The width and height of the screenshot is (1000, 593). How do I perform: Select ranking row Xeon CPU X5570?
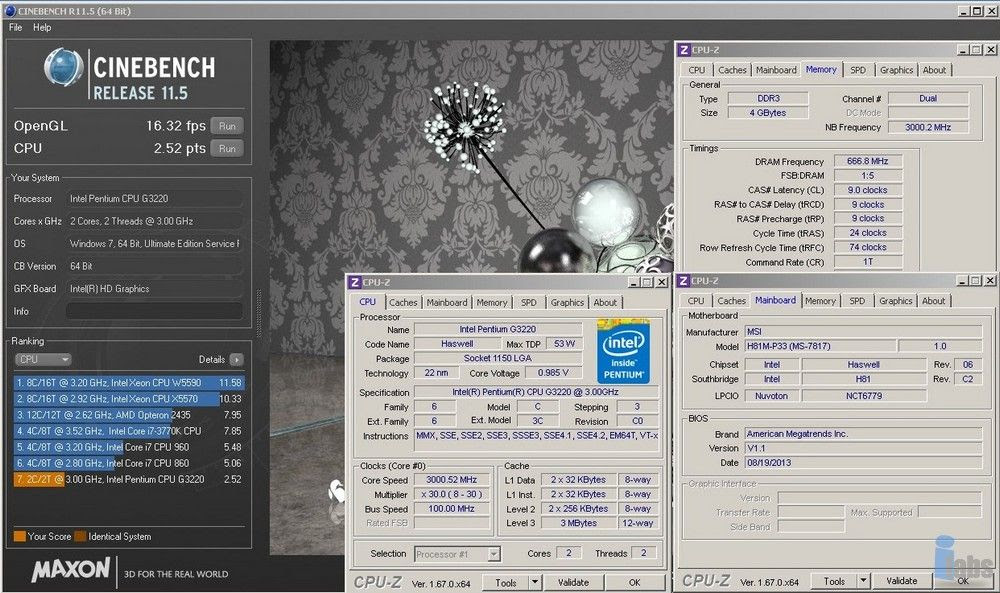click(129, 399)
